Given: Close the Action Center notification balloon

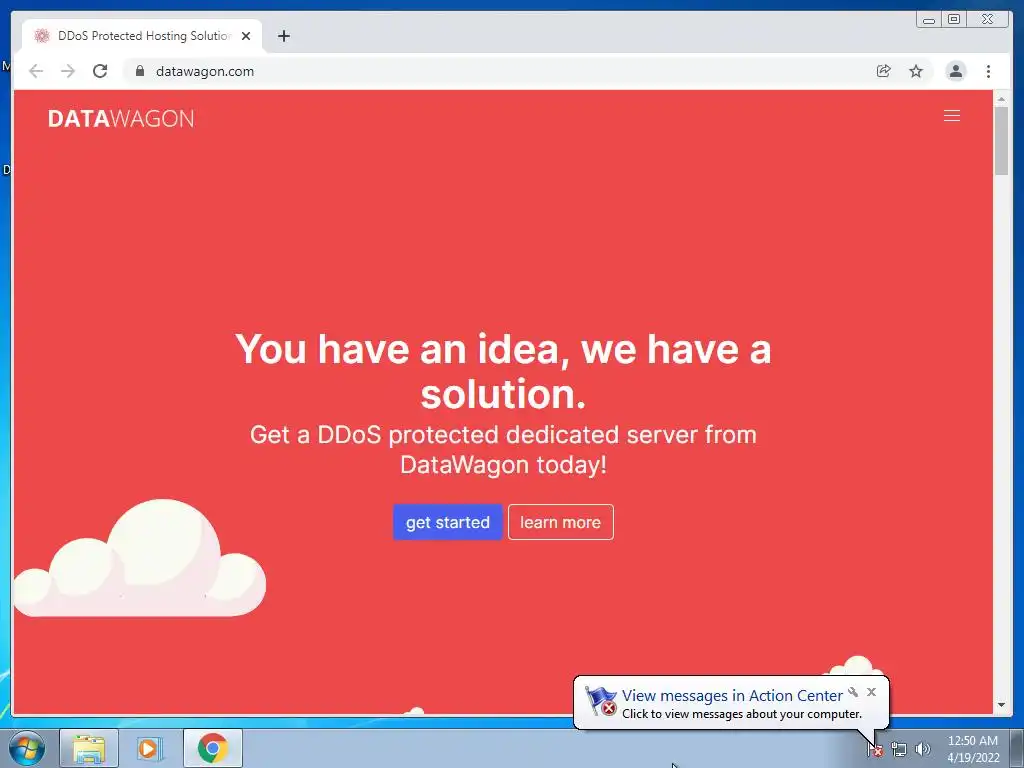Looking at the screenshot, I should click(x=871, y=692).
